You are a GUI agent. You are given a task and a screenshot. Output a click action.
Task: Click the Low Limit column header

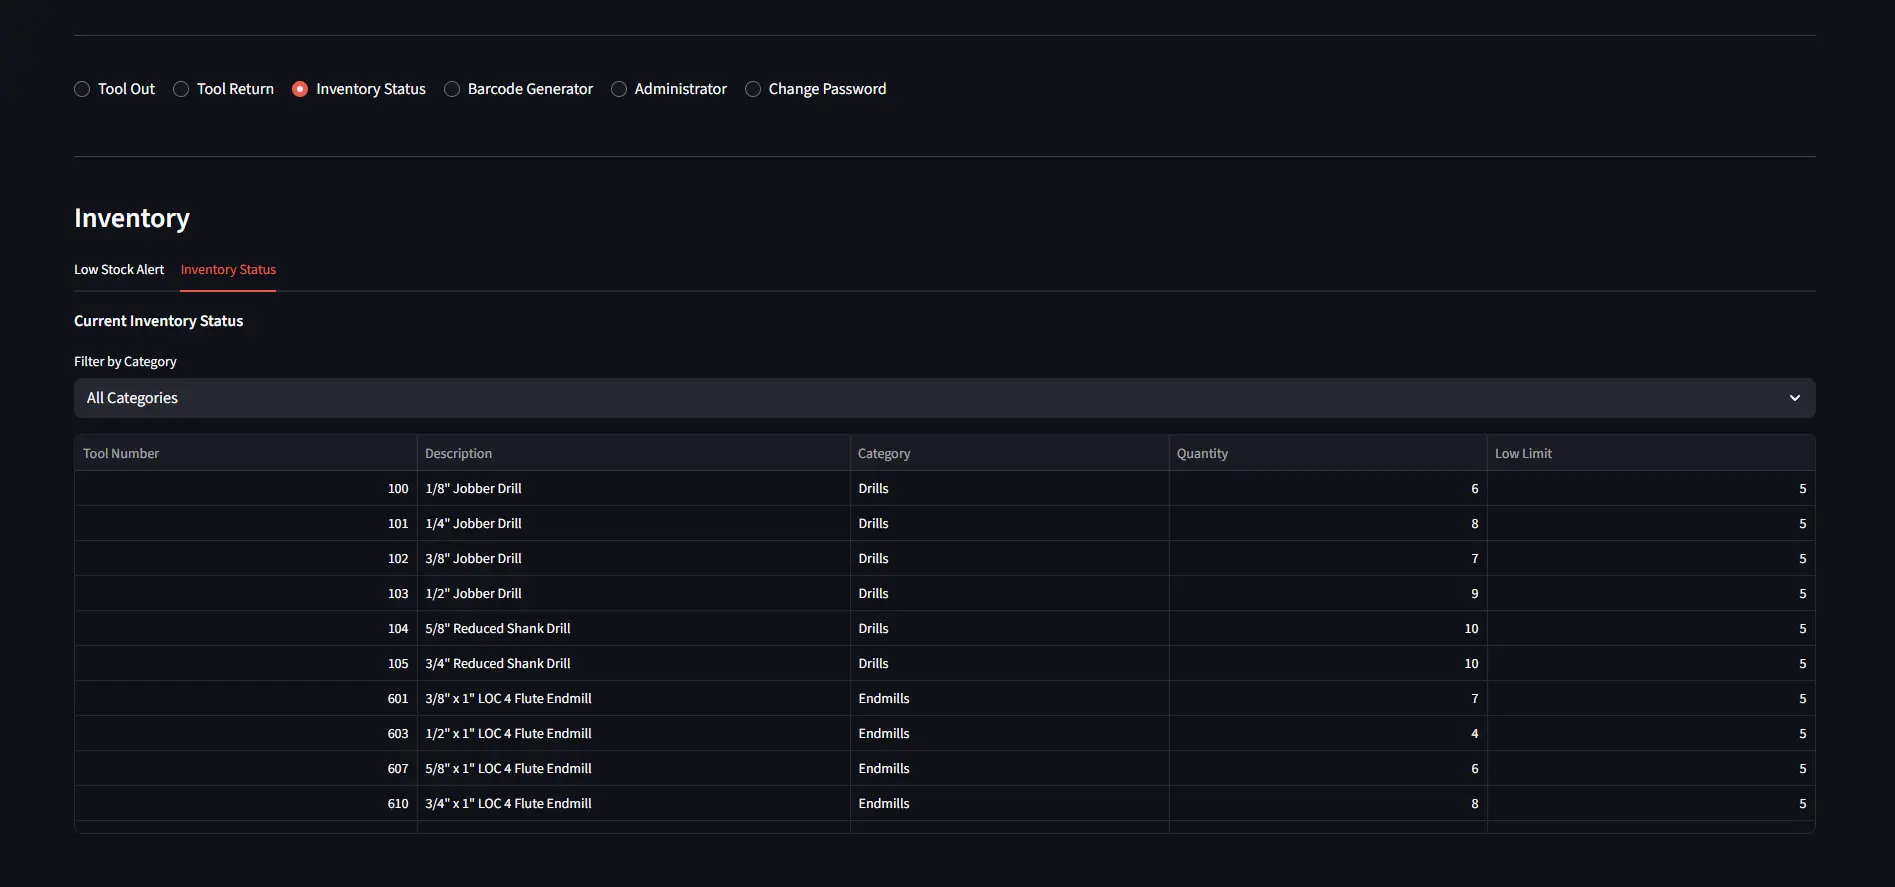point(1523,454)
